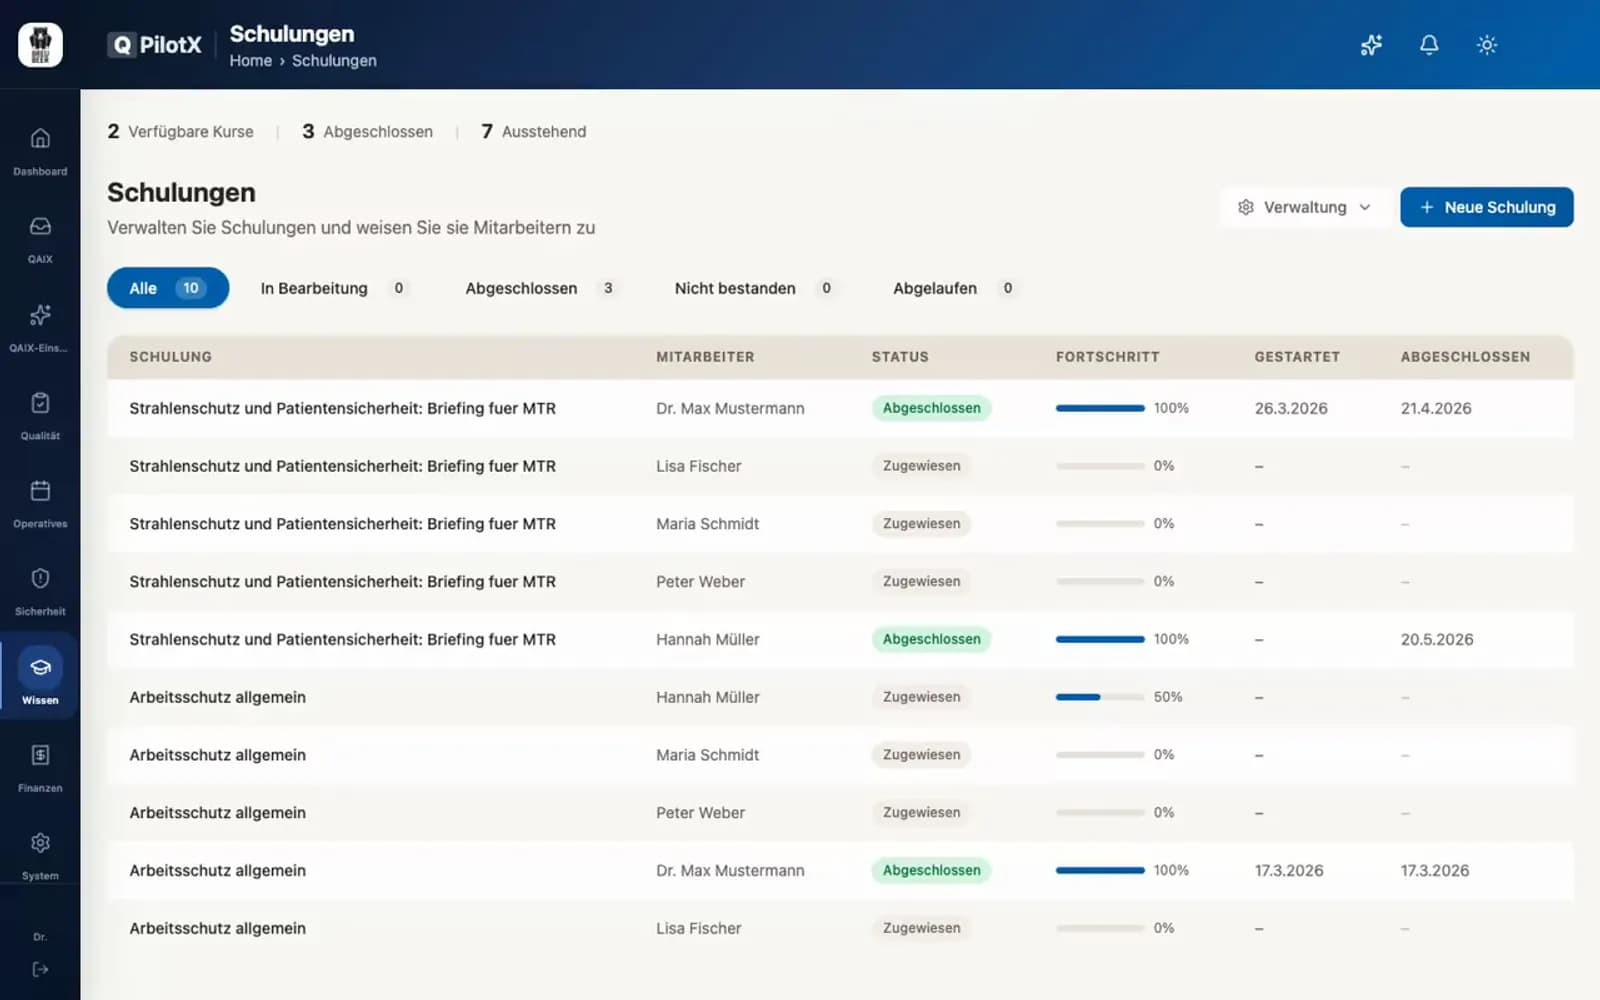Click the Zugewiesen badge in the Maria Schmidt Arbeitsschutz row
The height and width of the screenshot is (1000, 1600).
(921, 755)
